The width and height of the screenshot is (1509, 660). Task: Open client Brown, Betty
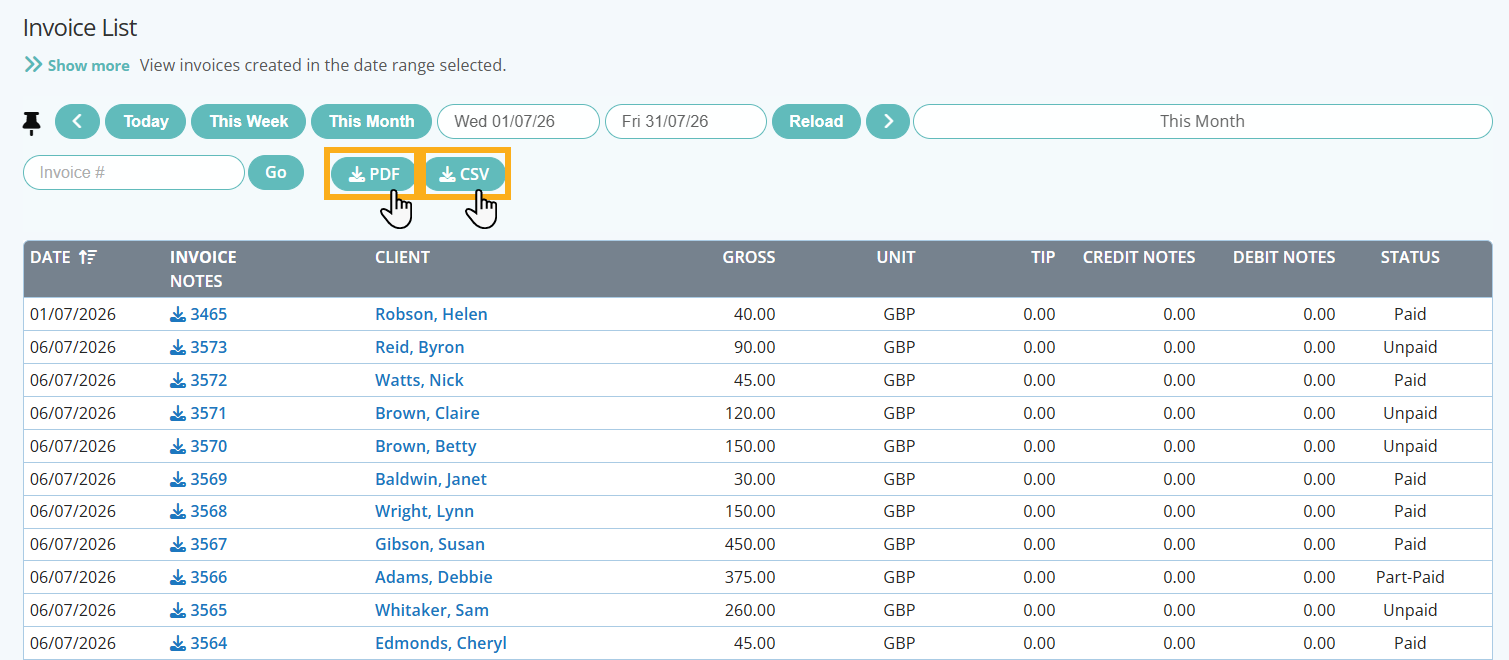pyautogui.click(x=425, y=446)
